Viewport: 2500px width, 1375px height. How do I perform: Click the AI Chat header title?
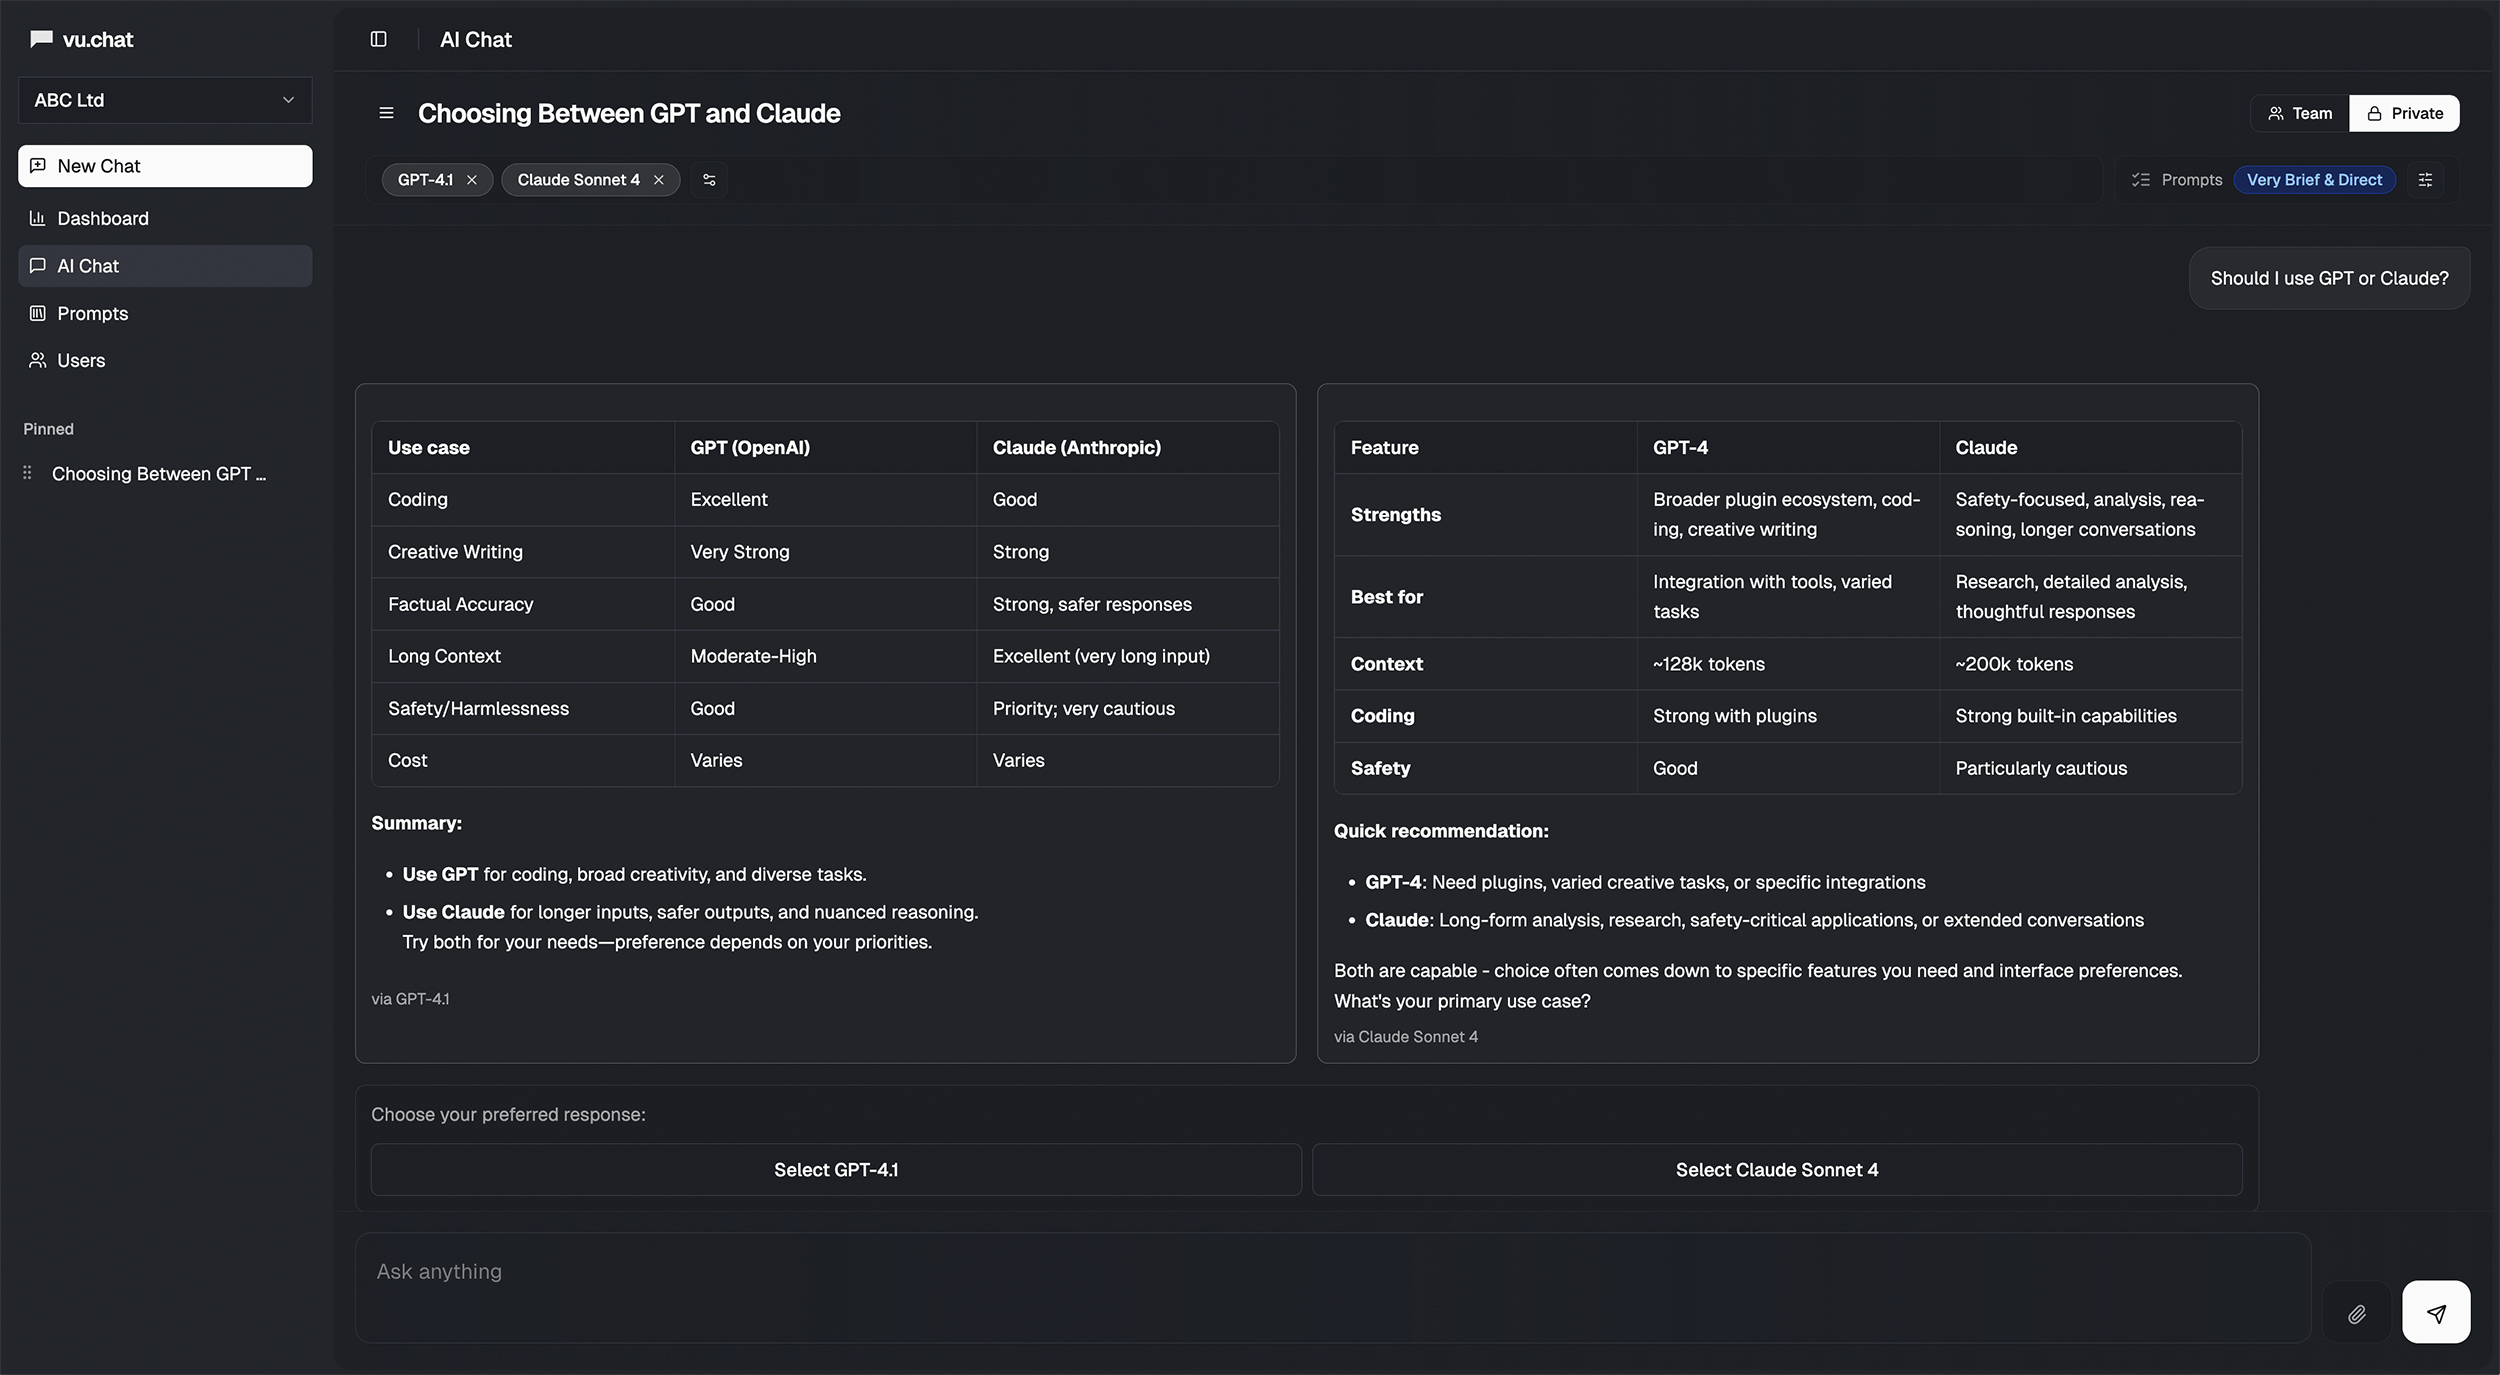[476, 39]
